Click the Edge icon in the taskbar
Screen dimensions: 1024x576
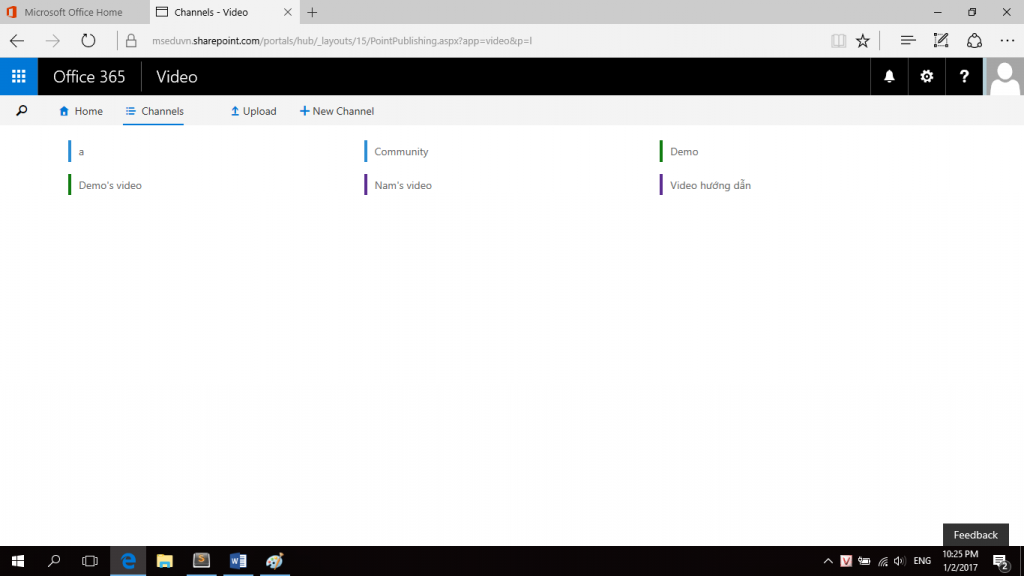128,561
